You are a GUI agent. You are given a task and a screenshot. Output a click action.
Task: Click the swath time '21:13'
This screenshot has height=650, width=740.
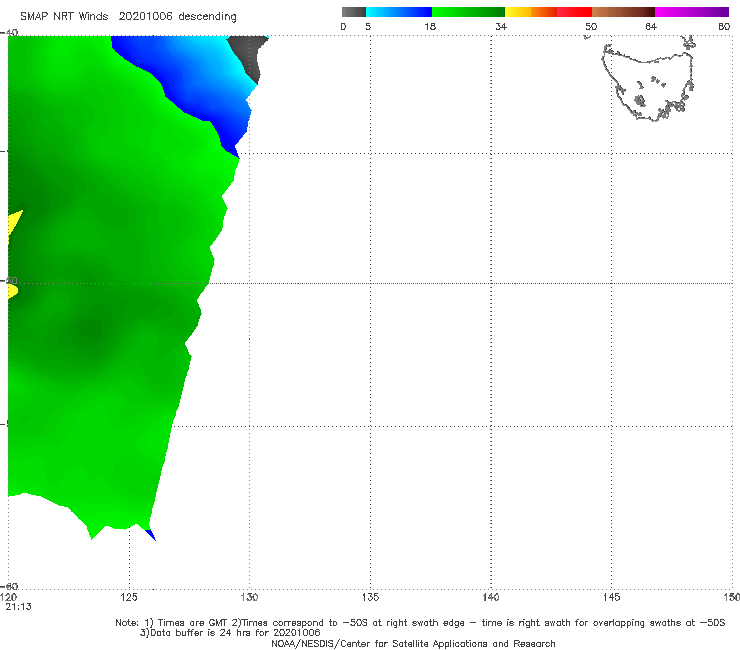coord(18,607)
